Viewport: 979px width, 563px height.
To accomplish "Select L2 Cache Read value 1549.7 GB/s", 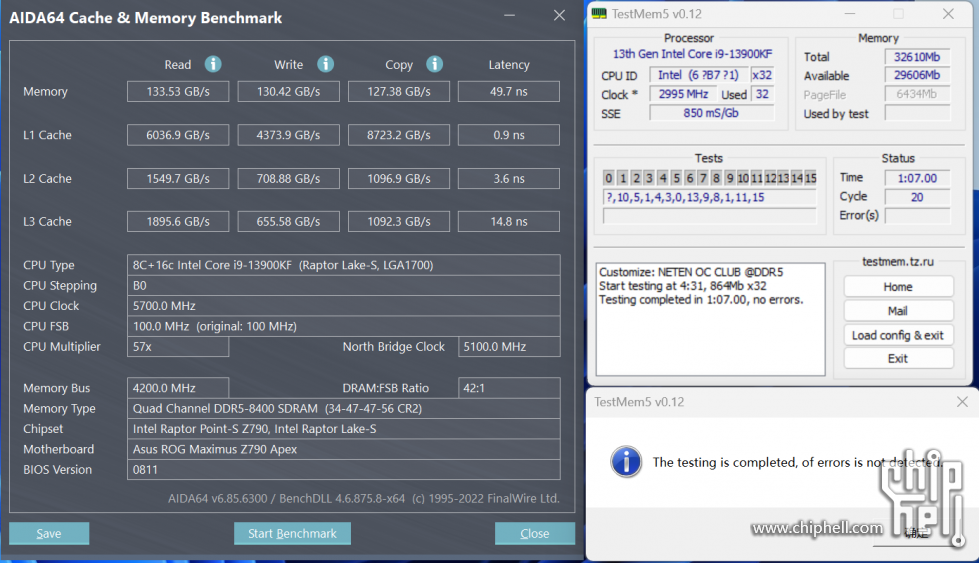I will point(178,179).
